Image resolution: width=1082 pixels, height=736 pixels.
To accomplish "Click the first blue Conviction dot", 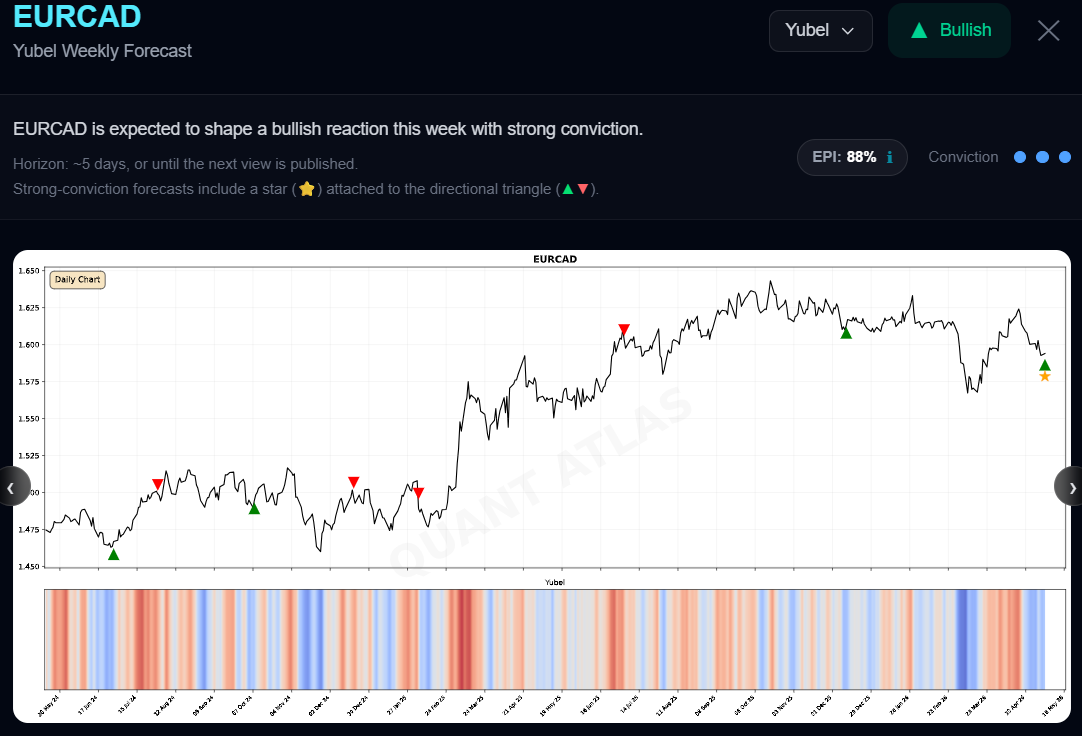I will pos(1020,157).
